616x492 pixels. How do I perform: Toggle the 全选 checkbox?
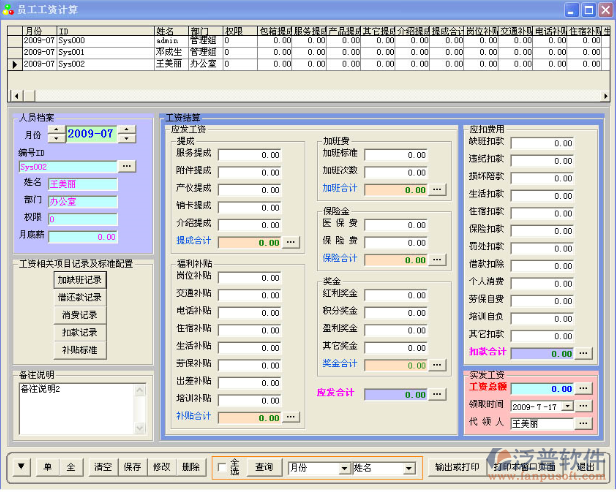pyautogui.click(x=222, y=468)
